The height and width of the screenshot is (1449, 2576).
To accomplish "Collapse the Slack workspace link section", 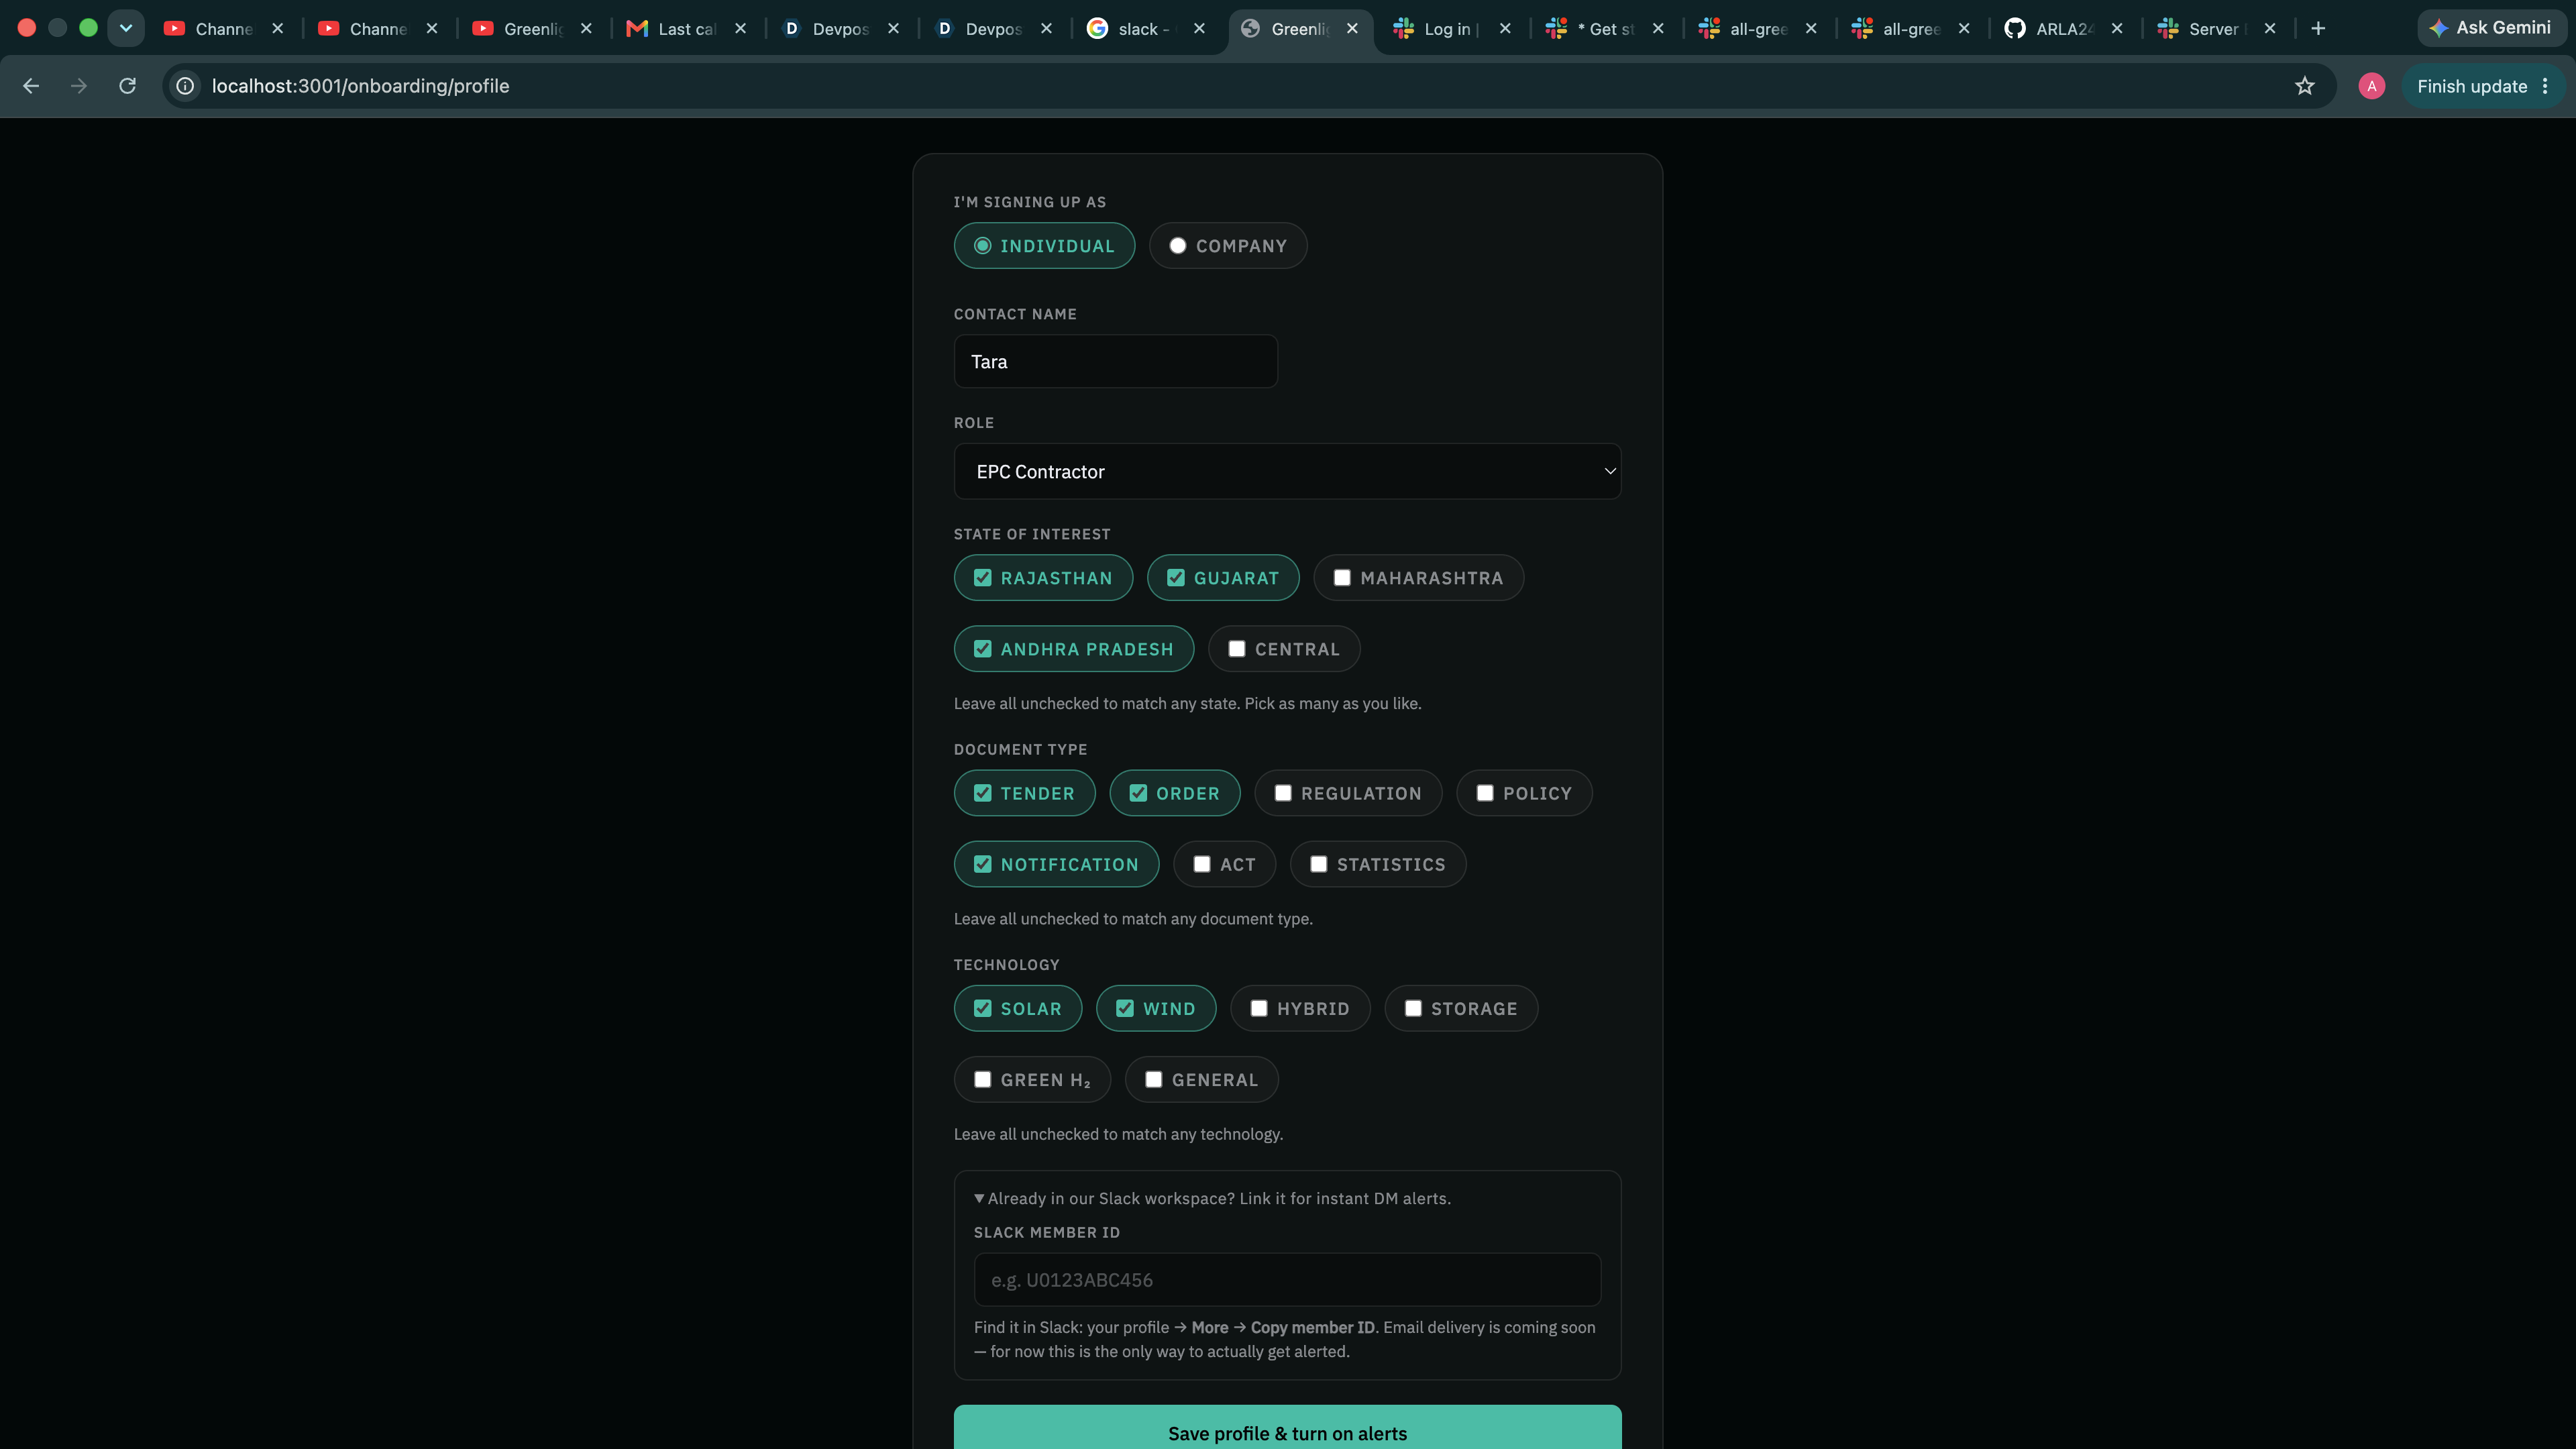I will tap(1212, 1199).
